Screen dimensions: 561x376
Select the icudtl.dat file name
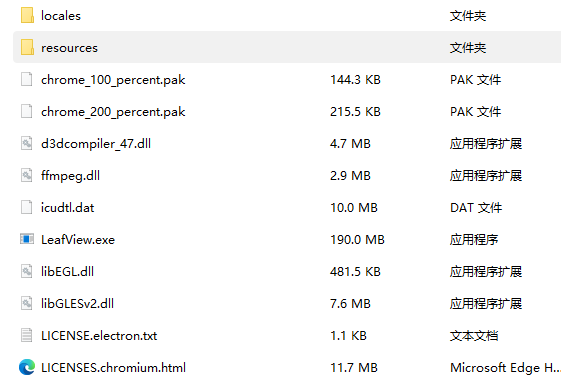coord(67,207)
